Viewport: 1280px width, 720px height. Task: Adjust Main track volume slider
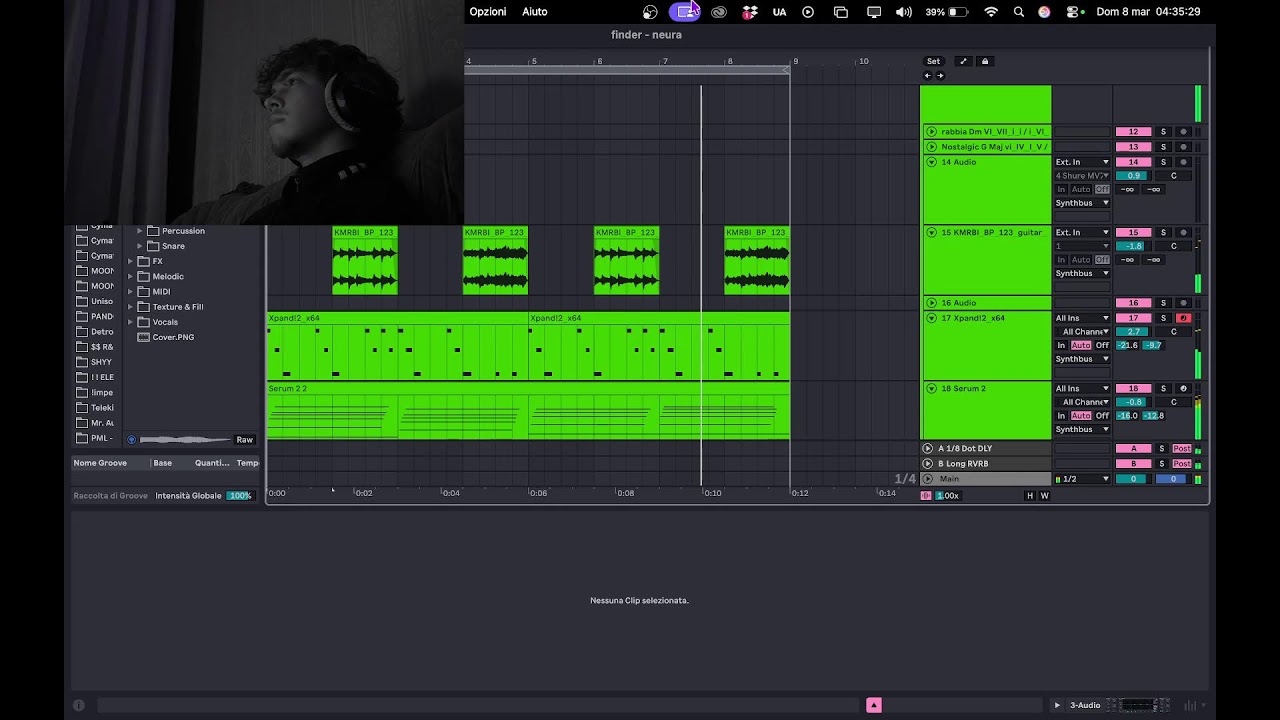click(1134, 479)
